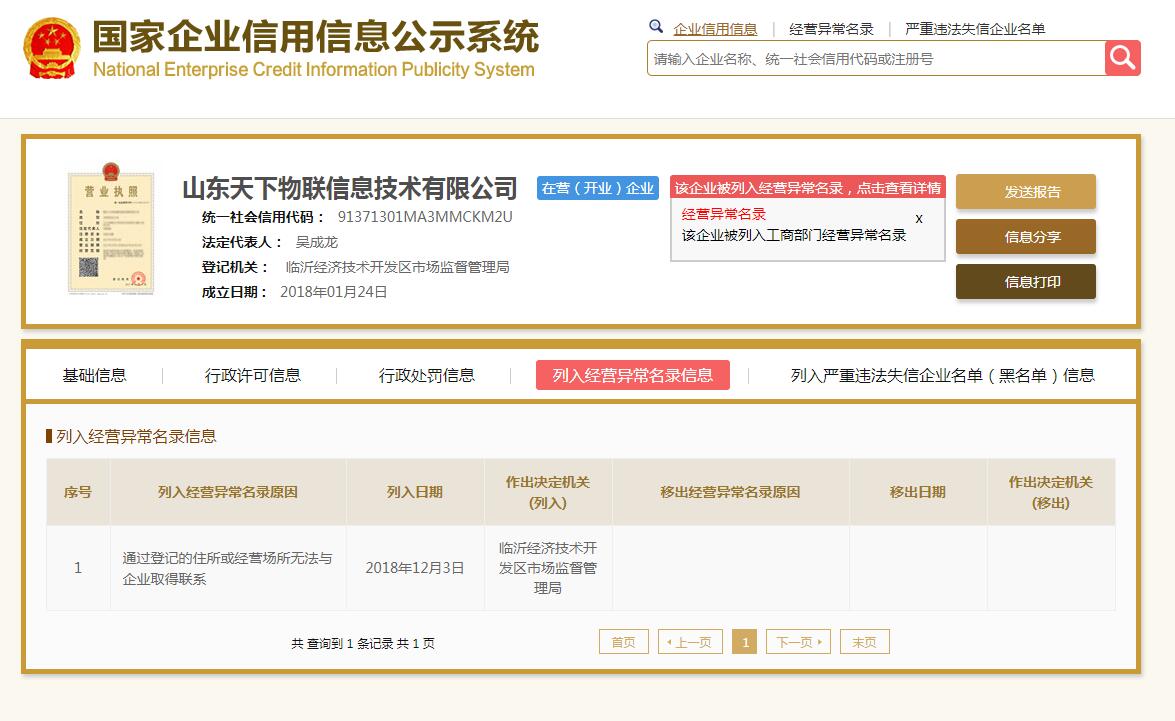
Task: Open the 经营异常名录 link in the popup
Action: 723,214
